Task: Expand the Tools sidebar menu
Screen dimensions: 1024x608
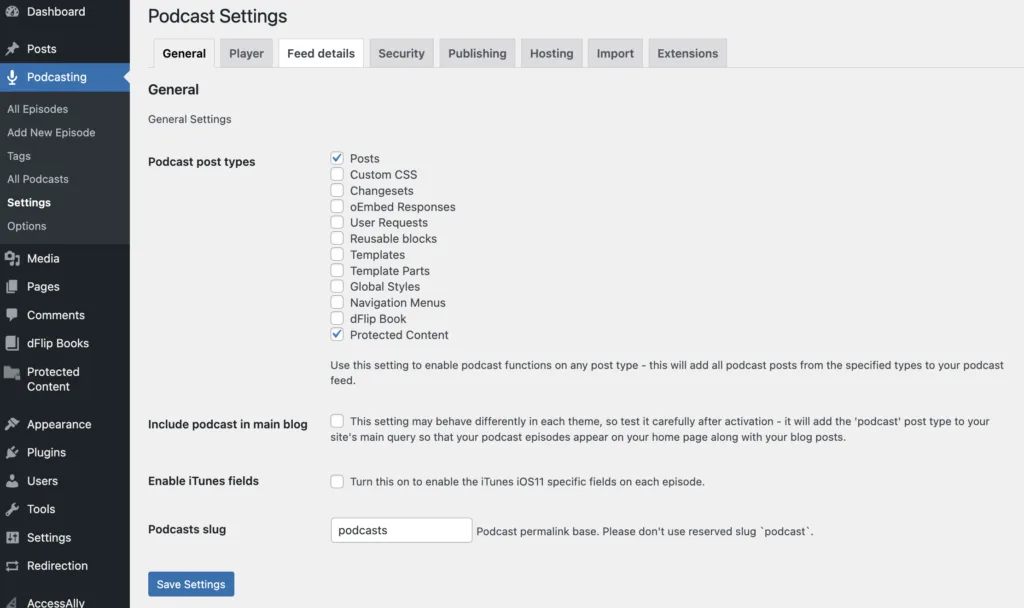Action: (43, 509)
